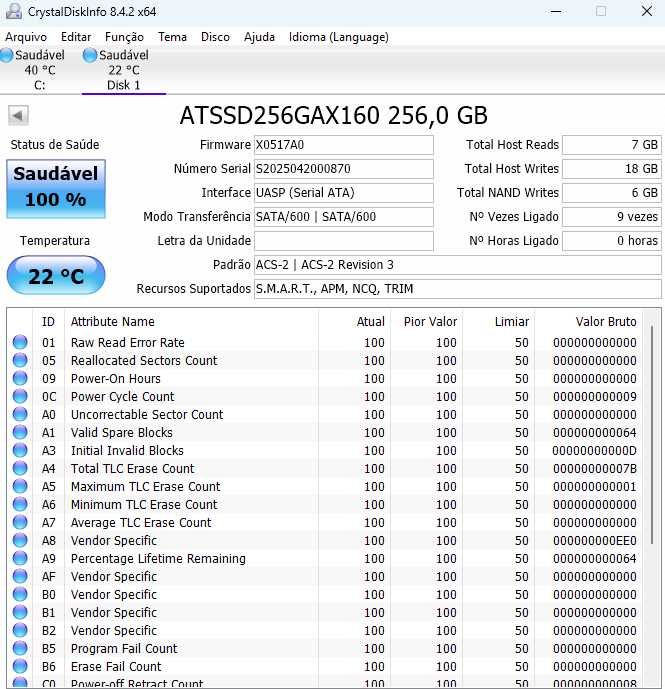Select the Disk 1 tab at 22 °C

(124, 70)
